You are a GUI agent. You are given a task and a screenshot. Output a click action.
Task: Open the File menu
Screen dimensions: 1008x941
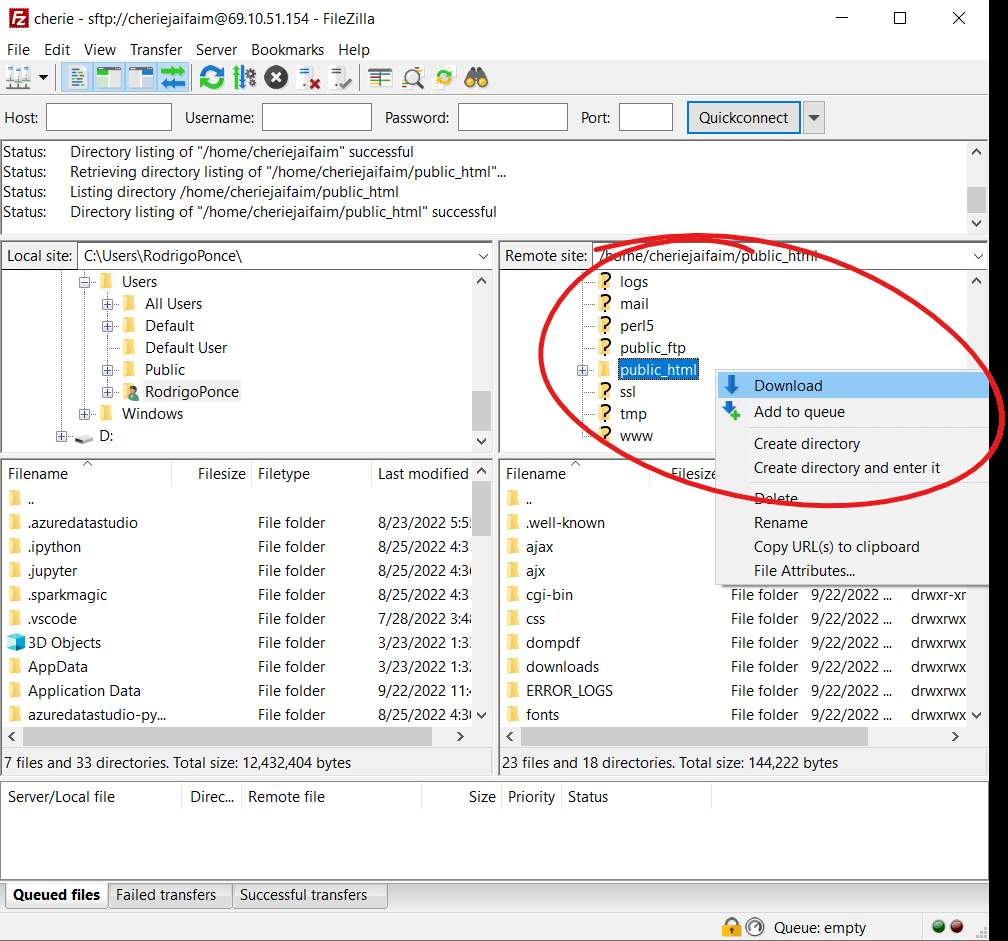coord(18,49)
